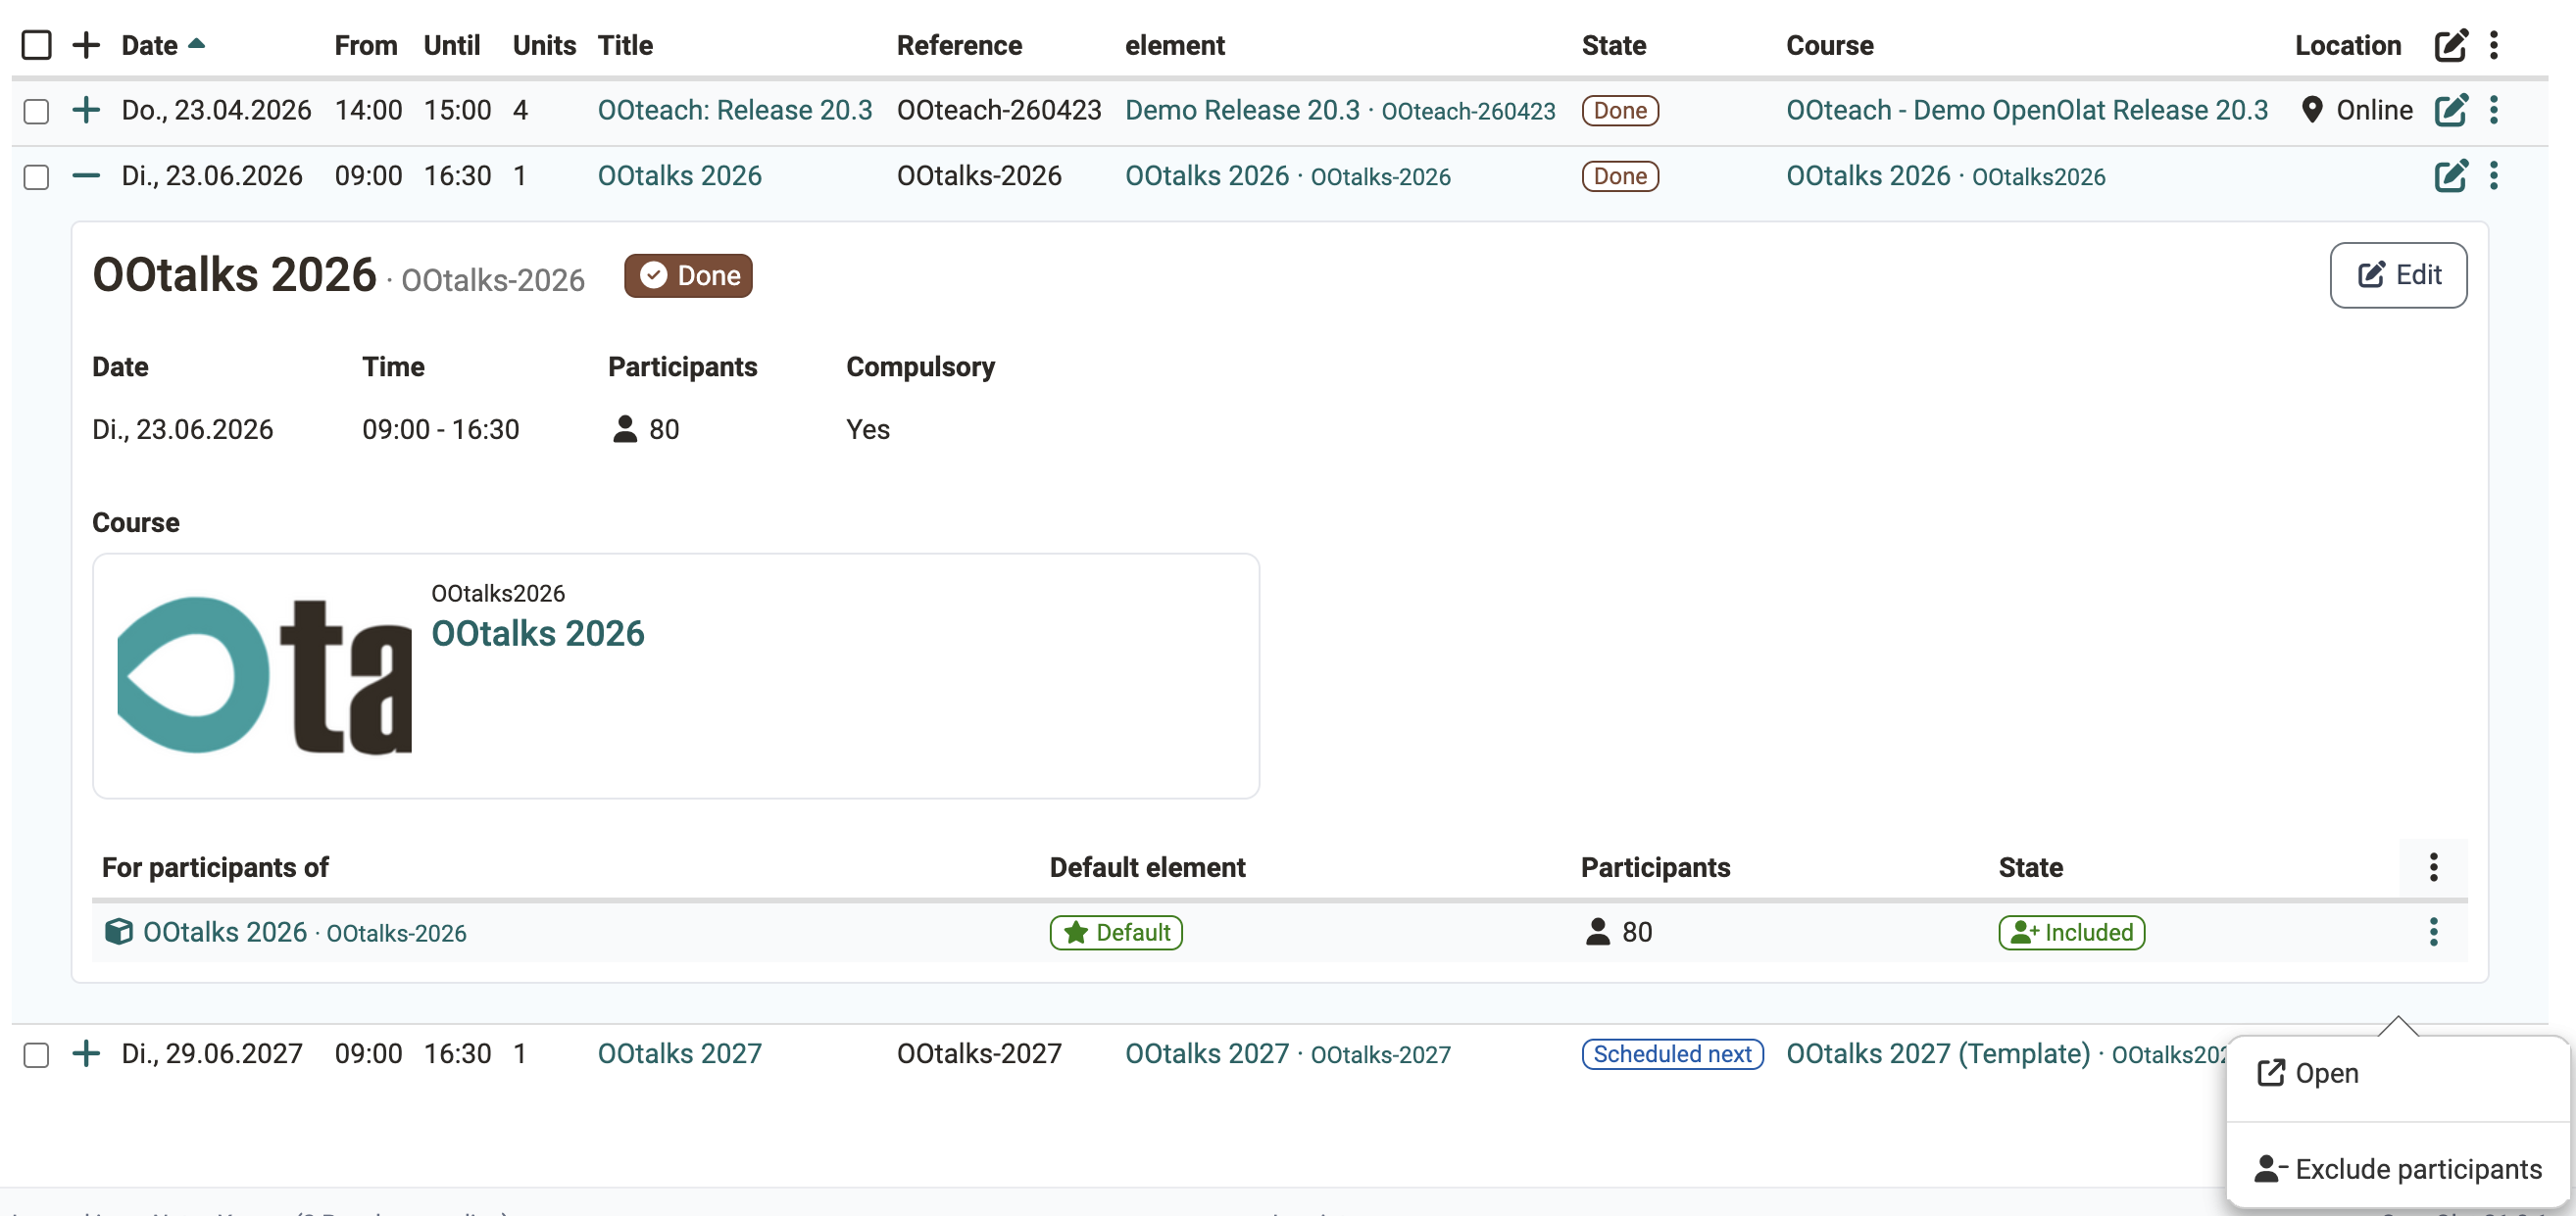Click the OOteach-260423 reference cell
This screenshot has height=1216, width=2576.
(x=998, y=110)
